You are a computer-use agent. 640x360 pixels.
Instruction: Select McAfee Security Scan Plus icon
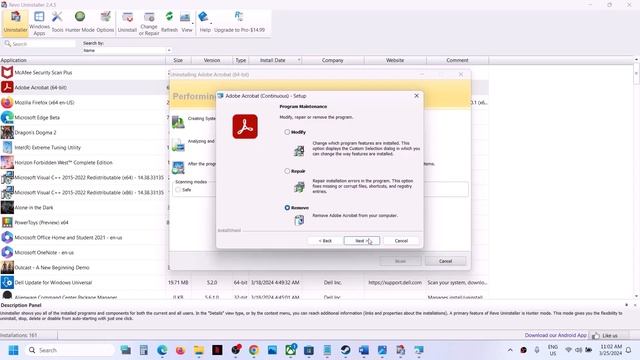tap(7, 73)
